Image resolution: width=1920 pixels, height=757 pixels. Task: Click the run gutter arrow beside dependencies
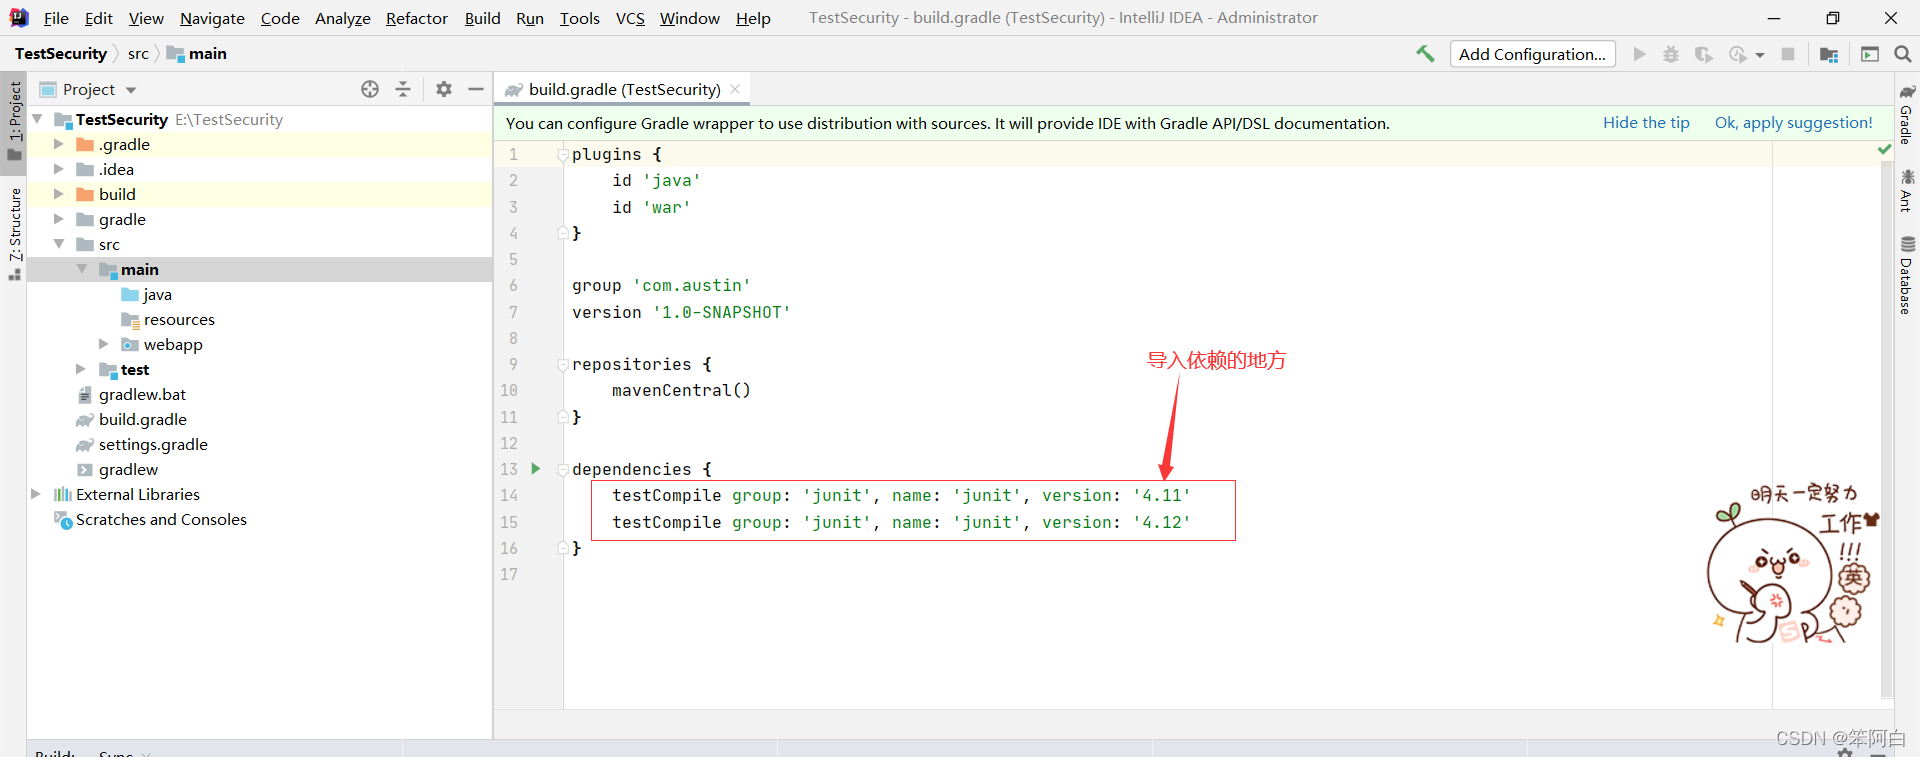[536, 468]
